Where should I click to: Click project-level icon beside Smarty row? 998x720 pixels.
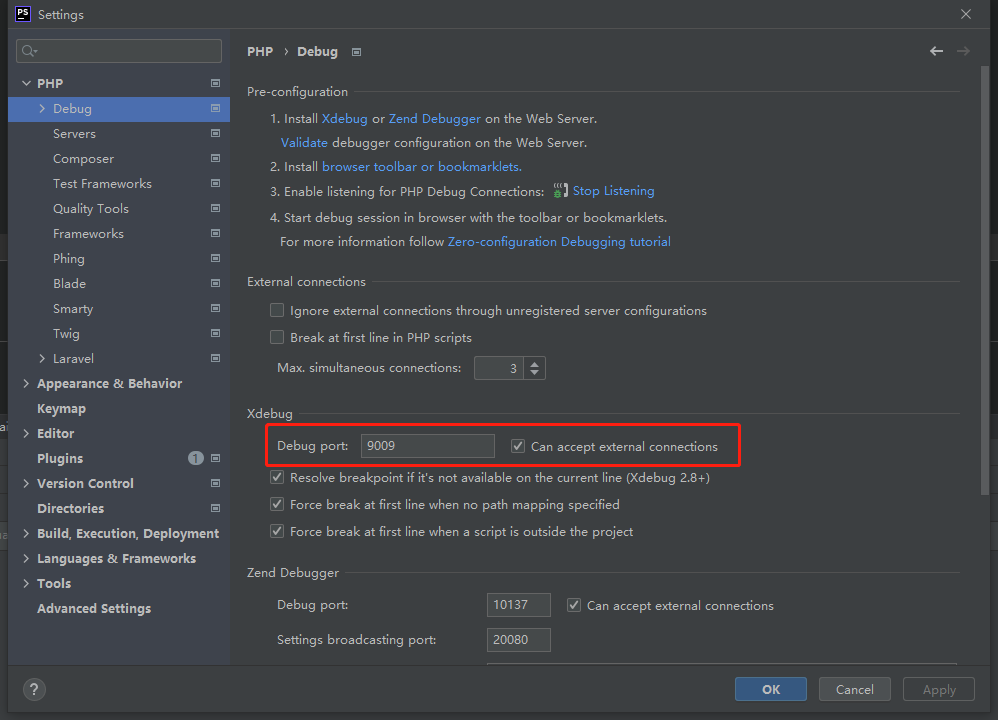click(x=215, y=308)
